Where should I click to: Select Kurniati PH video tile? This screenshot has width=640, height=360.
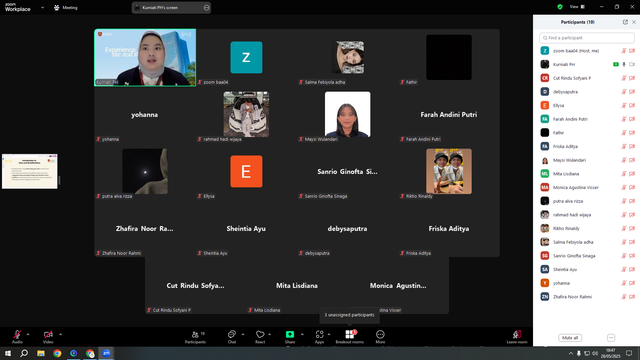(x=145, y=58)
